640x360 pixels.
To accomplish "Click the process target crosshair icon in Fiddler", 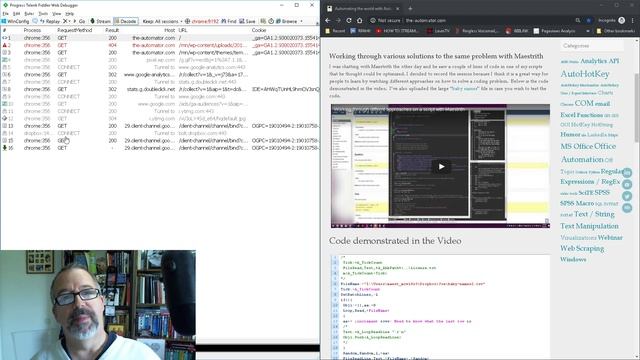I will pyautogui.click(x=187, y=21).
